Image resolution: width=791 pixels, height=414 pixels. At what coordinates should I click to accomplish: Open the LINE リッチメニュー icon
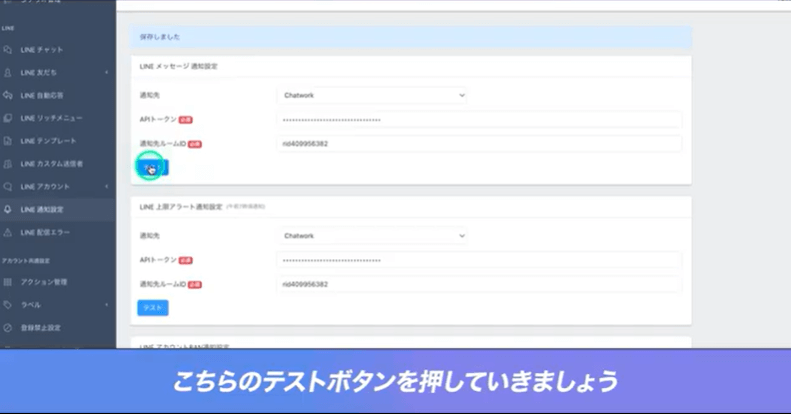tap(8, 118)
